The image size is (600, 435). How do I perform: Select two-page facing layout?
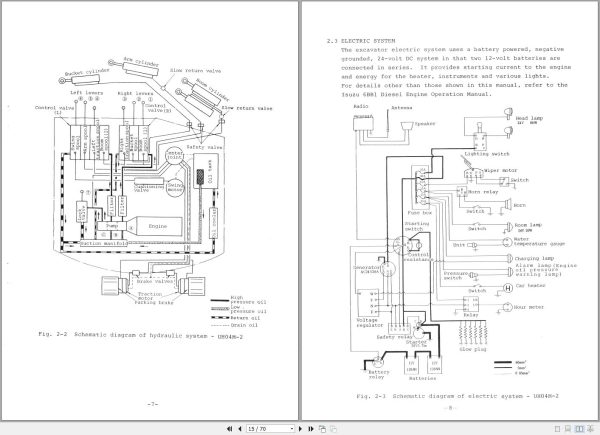[579, 429]
